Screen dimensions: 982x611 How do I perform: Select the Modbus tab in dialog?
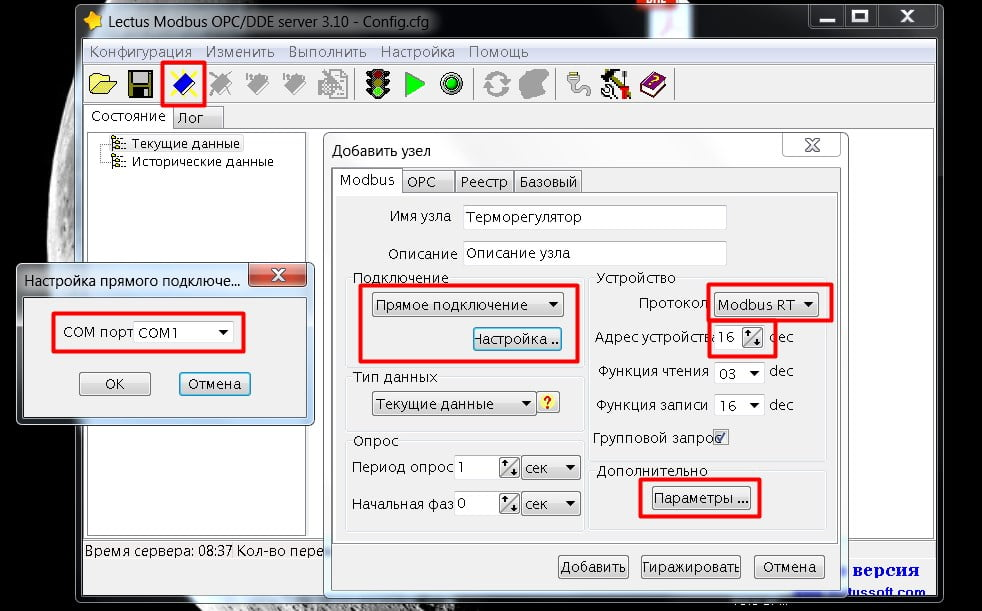point(367,180)
